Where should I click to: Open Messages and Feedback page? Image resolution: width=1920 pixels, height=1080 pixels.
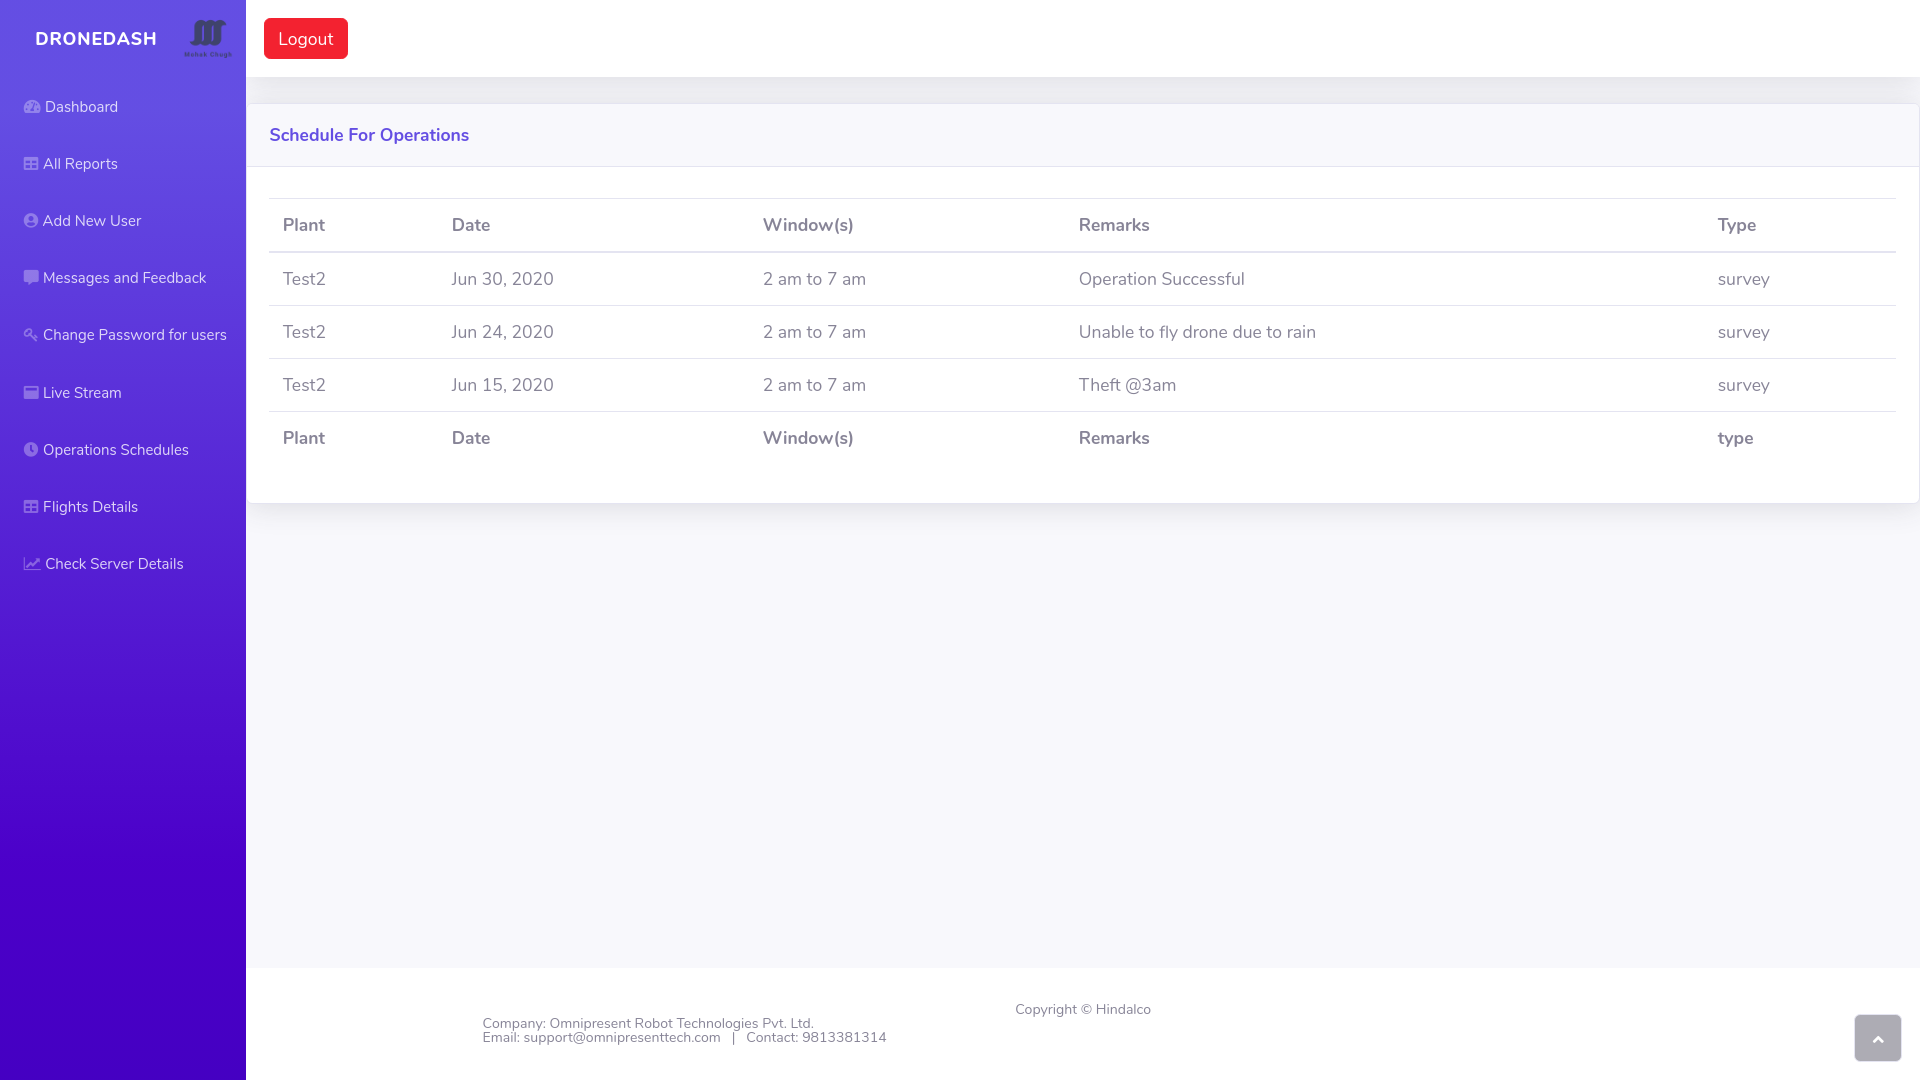coord(124,278)
